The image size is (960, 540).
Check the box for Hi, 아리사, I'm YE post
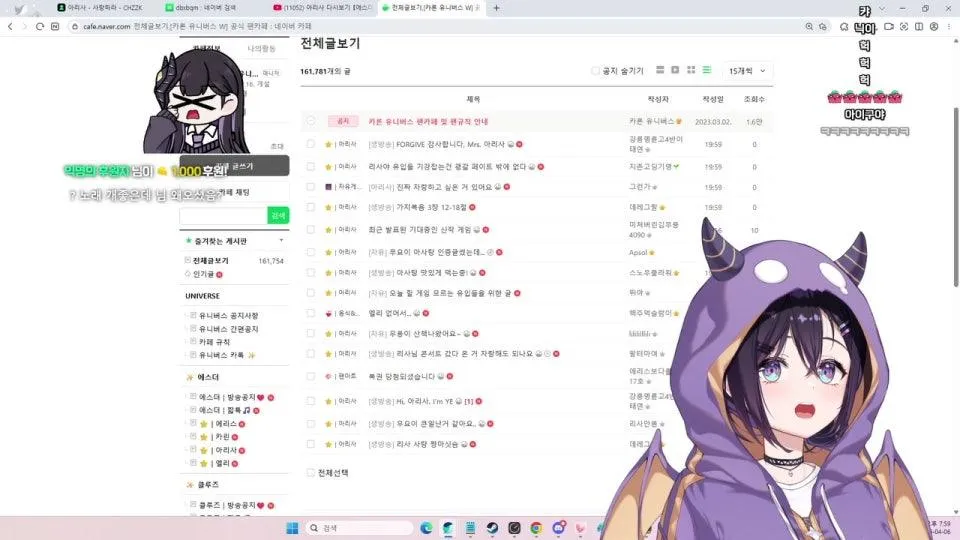(x=310, y=401)
